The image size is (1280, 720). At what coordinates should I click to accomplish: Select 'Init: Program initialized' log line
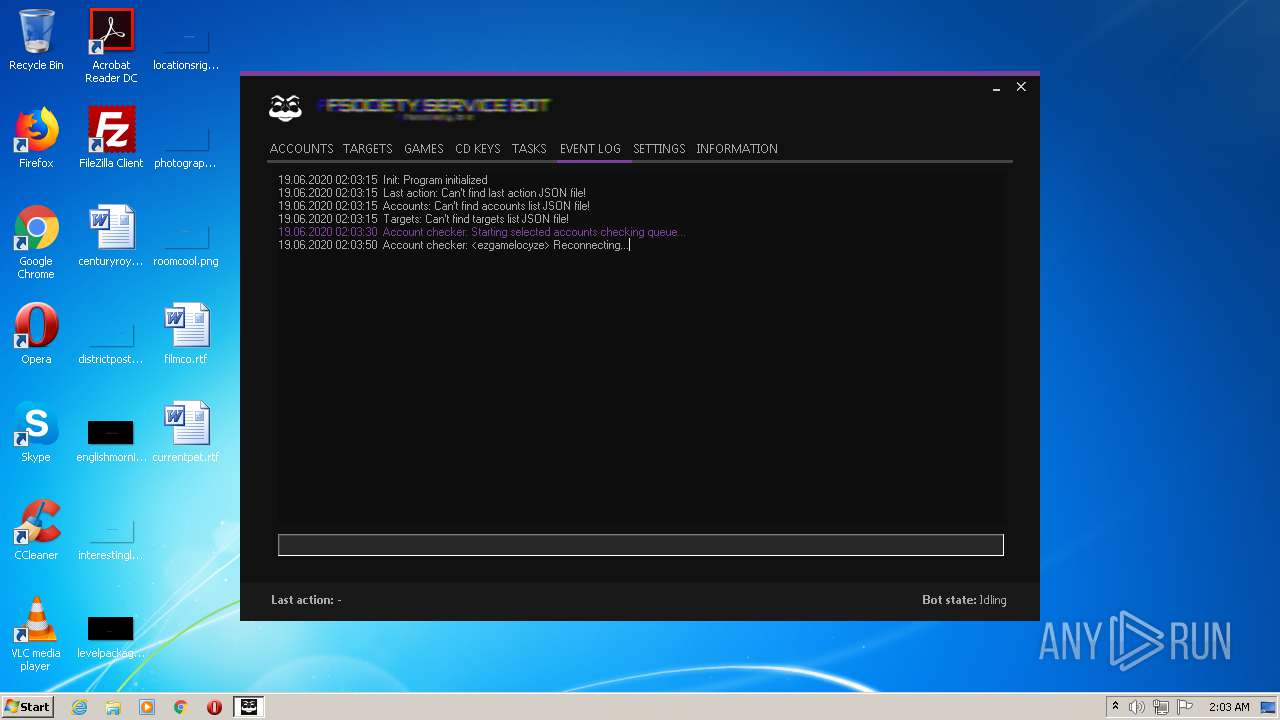pyautogui.click(x=383, y=180)
